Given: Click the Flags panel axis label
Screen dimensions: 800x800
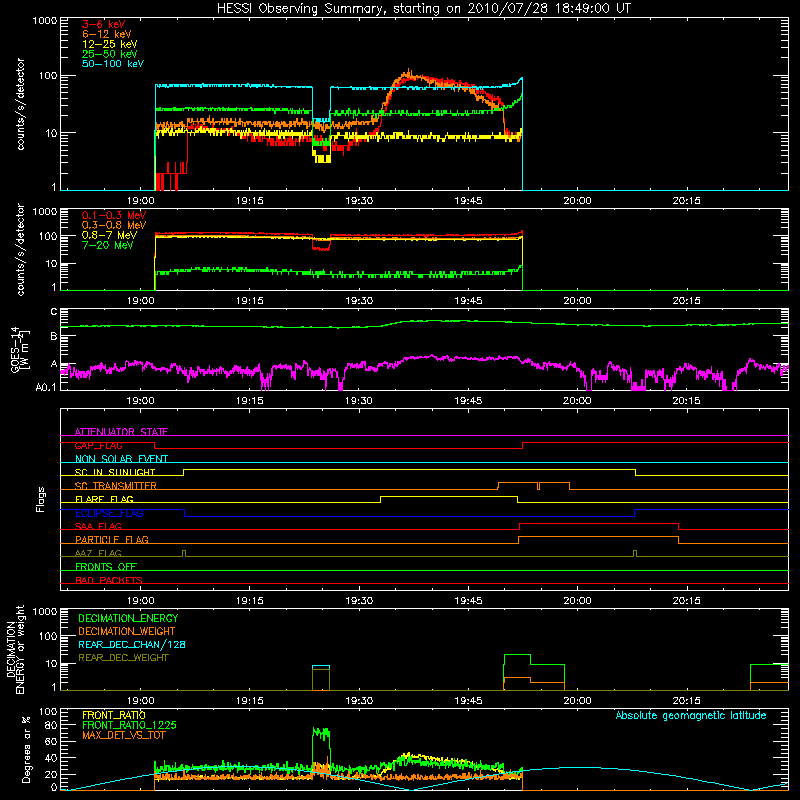Looking at the screenshot, I should [41, 499].
